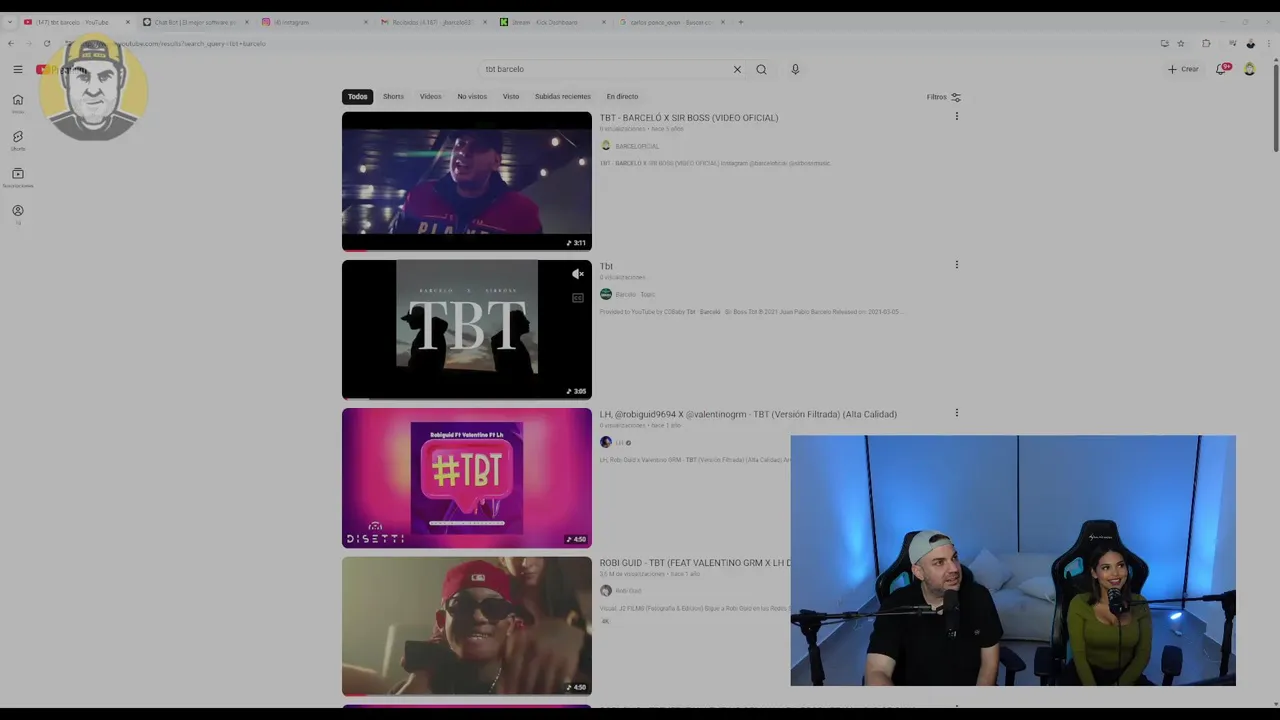Open options for TBT - BARCELÓ X SIR BOSS video
Viewport: 1280px width, 720px height.
[x=956, y=117]
